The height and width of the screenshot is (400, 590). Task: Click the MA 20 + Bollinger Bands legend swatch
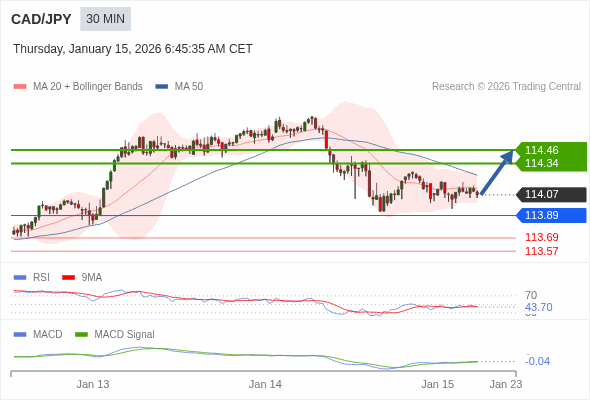pos(20,87)
